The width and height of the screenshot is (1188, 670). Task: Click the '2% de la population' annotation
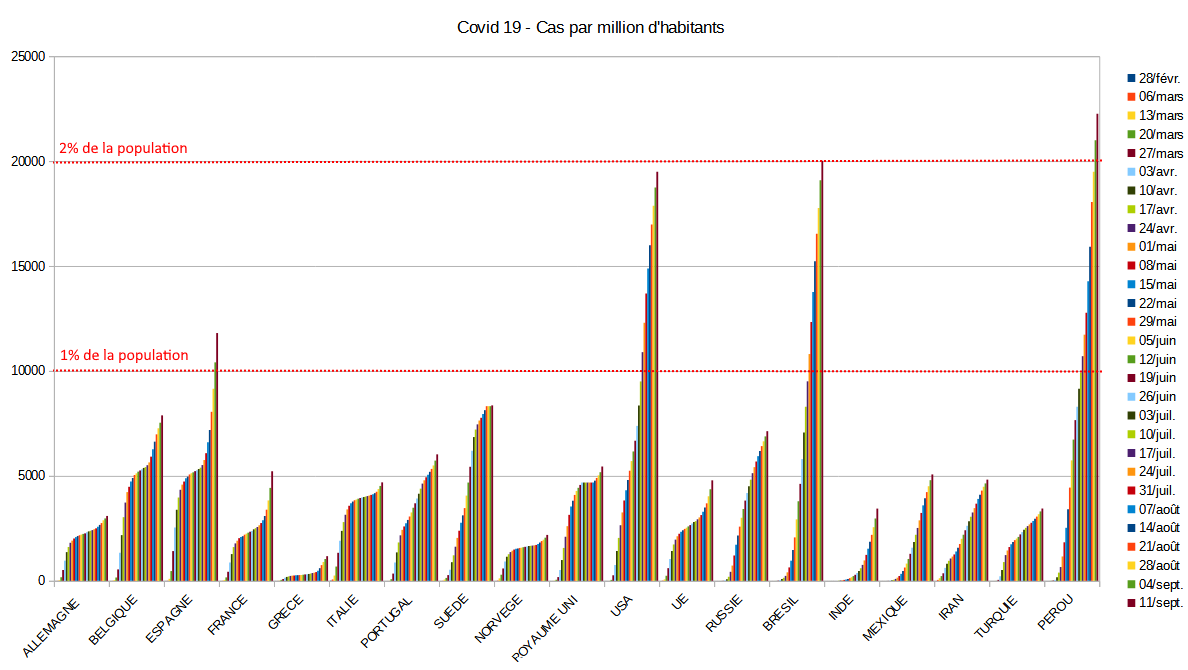click(123, 149)
